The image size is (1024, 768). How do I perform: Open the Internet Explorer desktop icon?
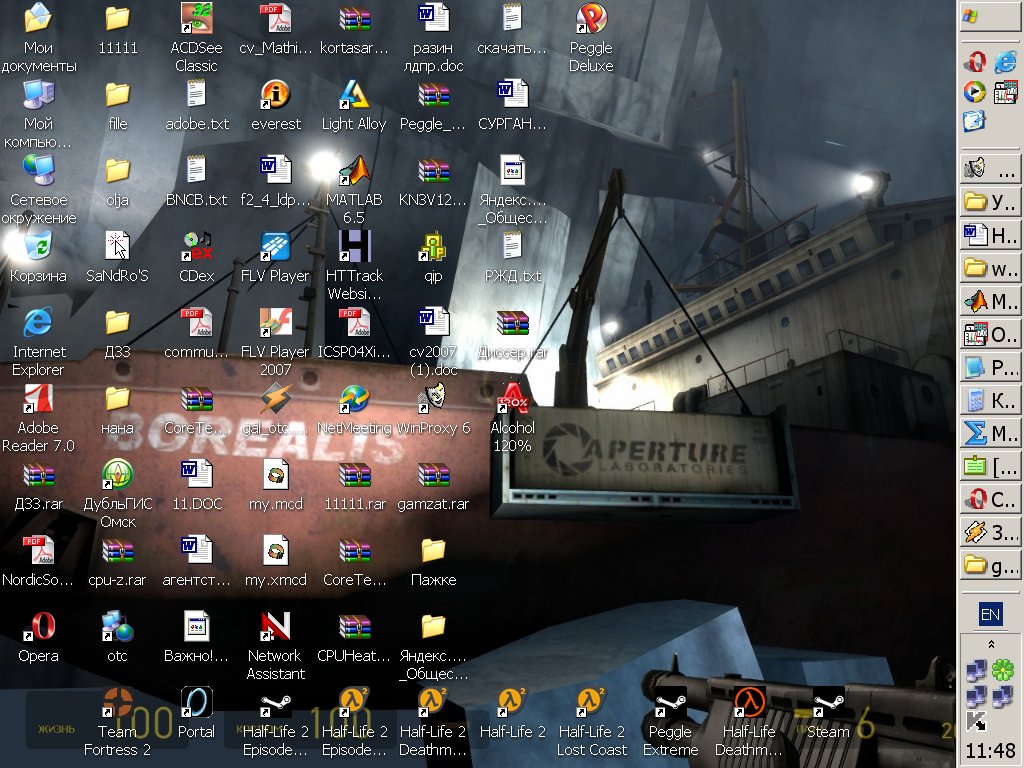click(x=38, y=323)
